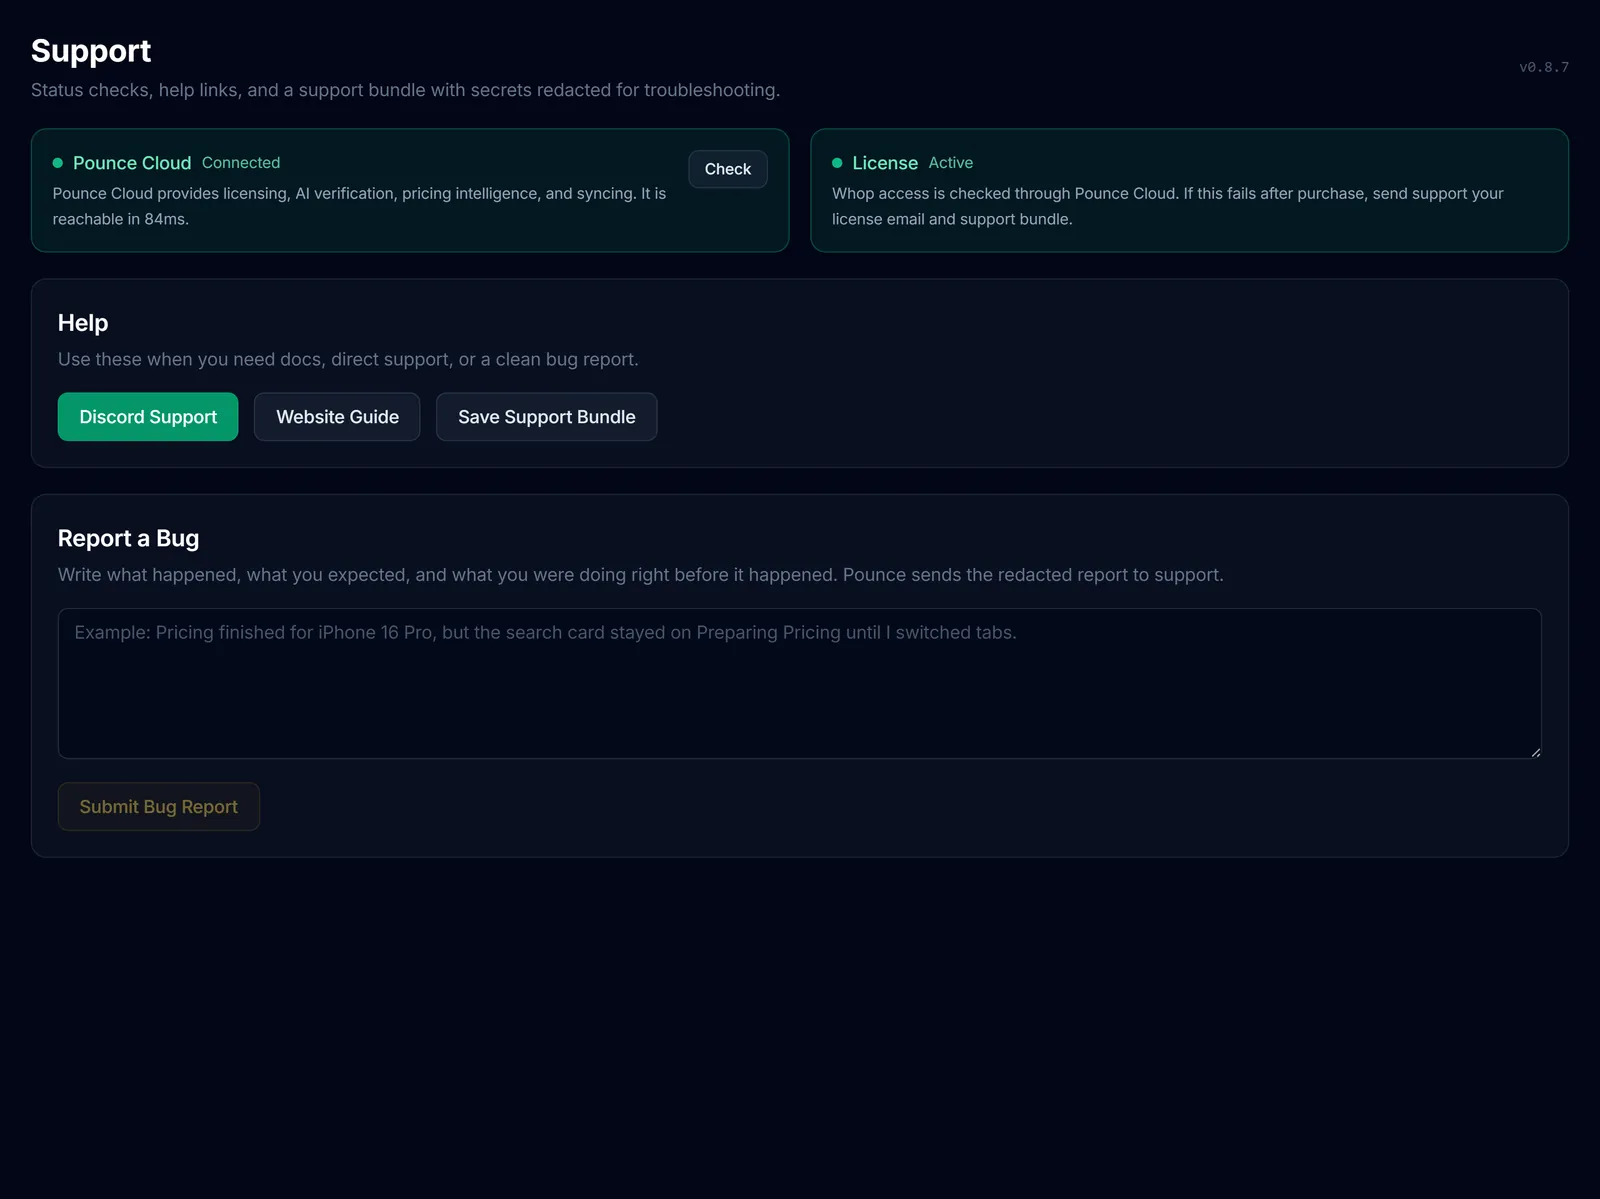Focus the bug report description text area
Screen dimensions: 1600x1199
pyautogui.click(x=800, y=683)
